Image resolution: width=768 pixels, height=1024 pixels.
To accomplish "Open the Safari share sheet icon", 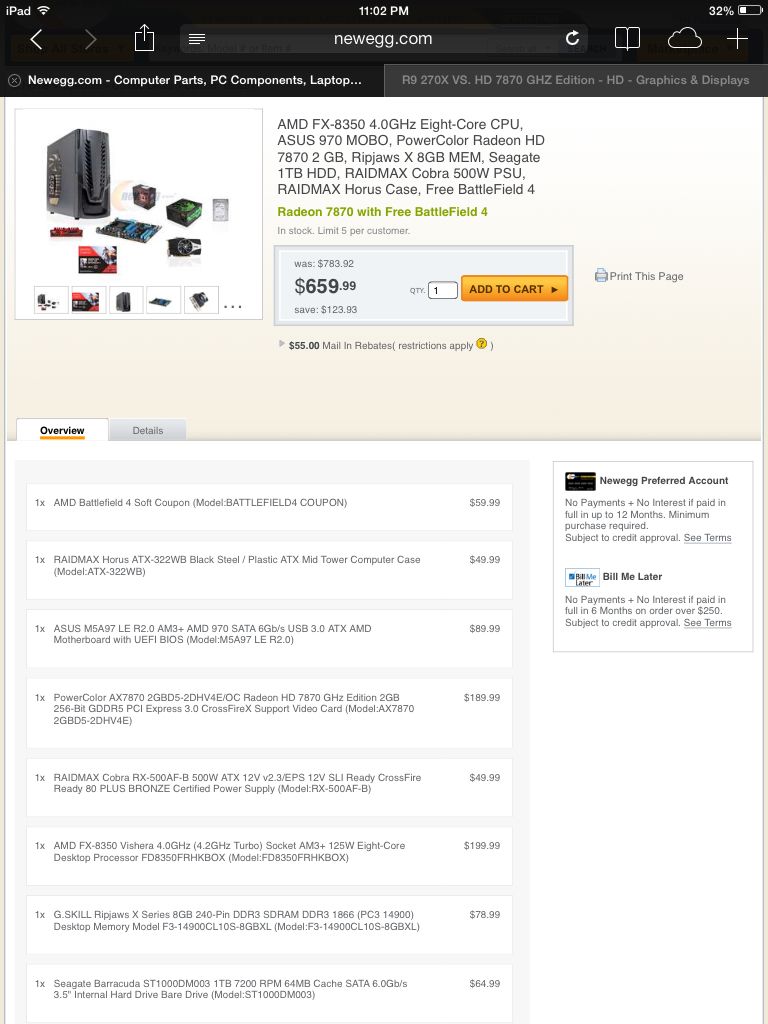I will tap(144, 38).
